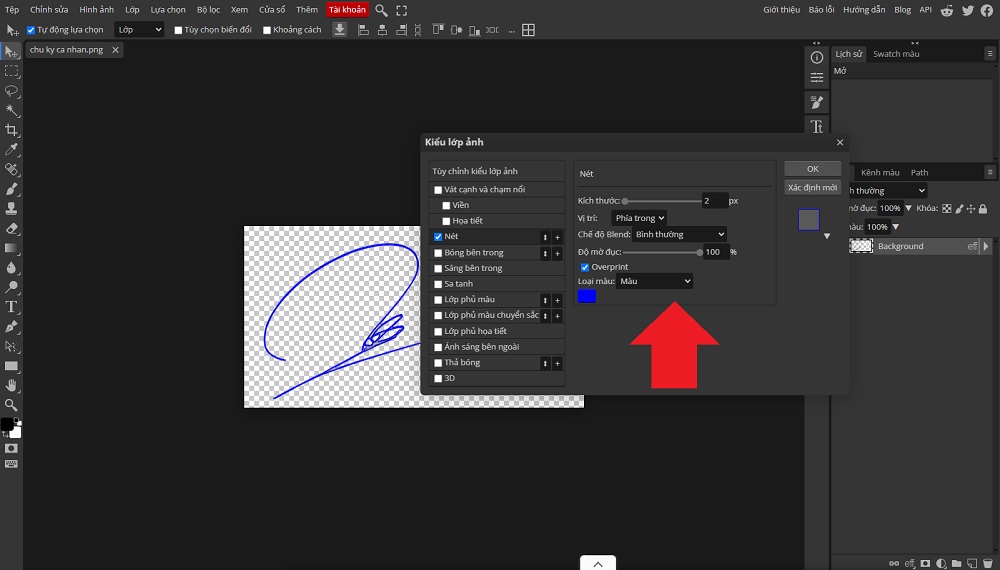The height and width of the screenshot is (570, 1000).
Task: Enable 'Thả bóng' style checkbox
Action: pyautogui.click(x=438, y=363)
